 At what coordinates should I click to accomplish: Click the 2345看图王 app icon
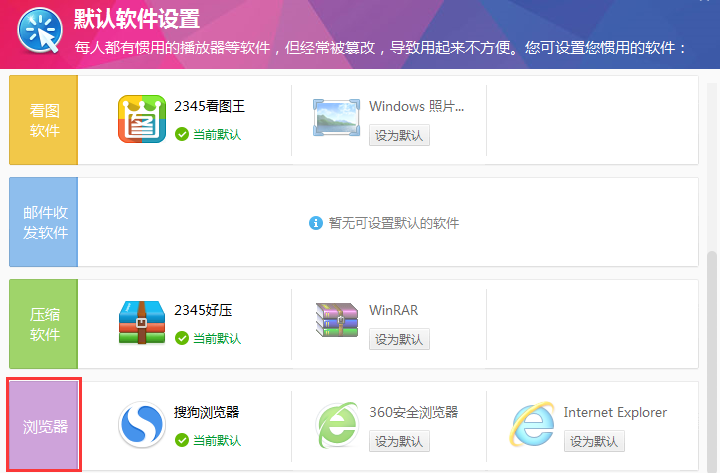pyautogui.click(x=142, y=119)
